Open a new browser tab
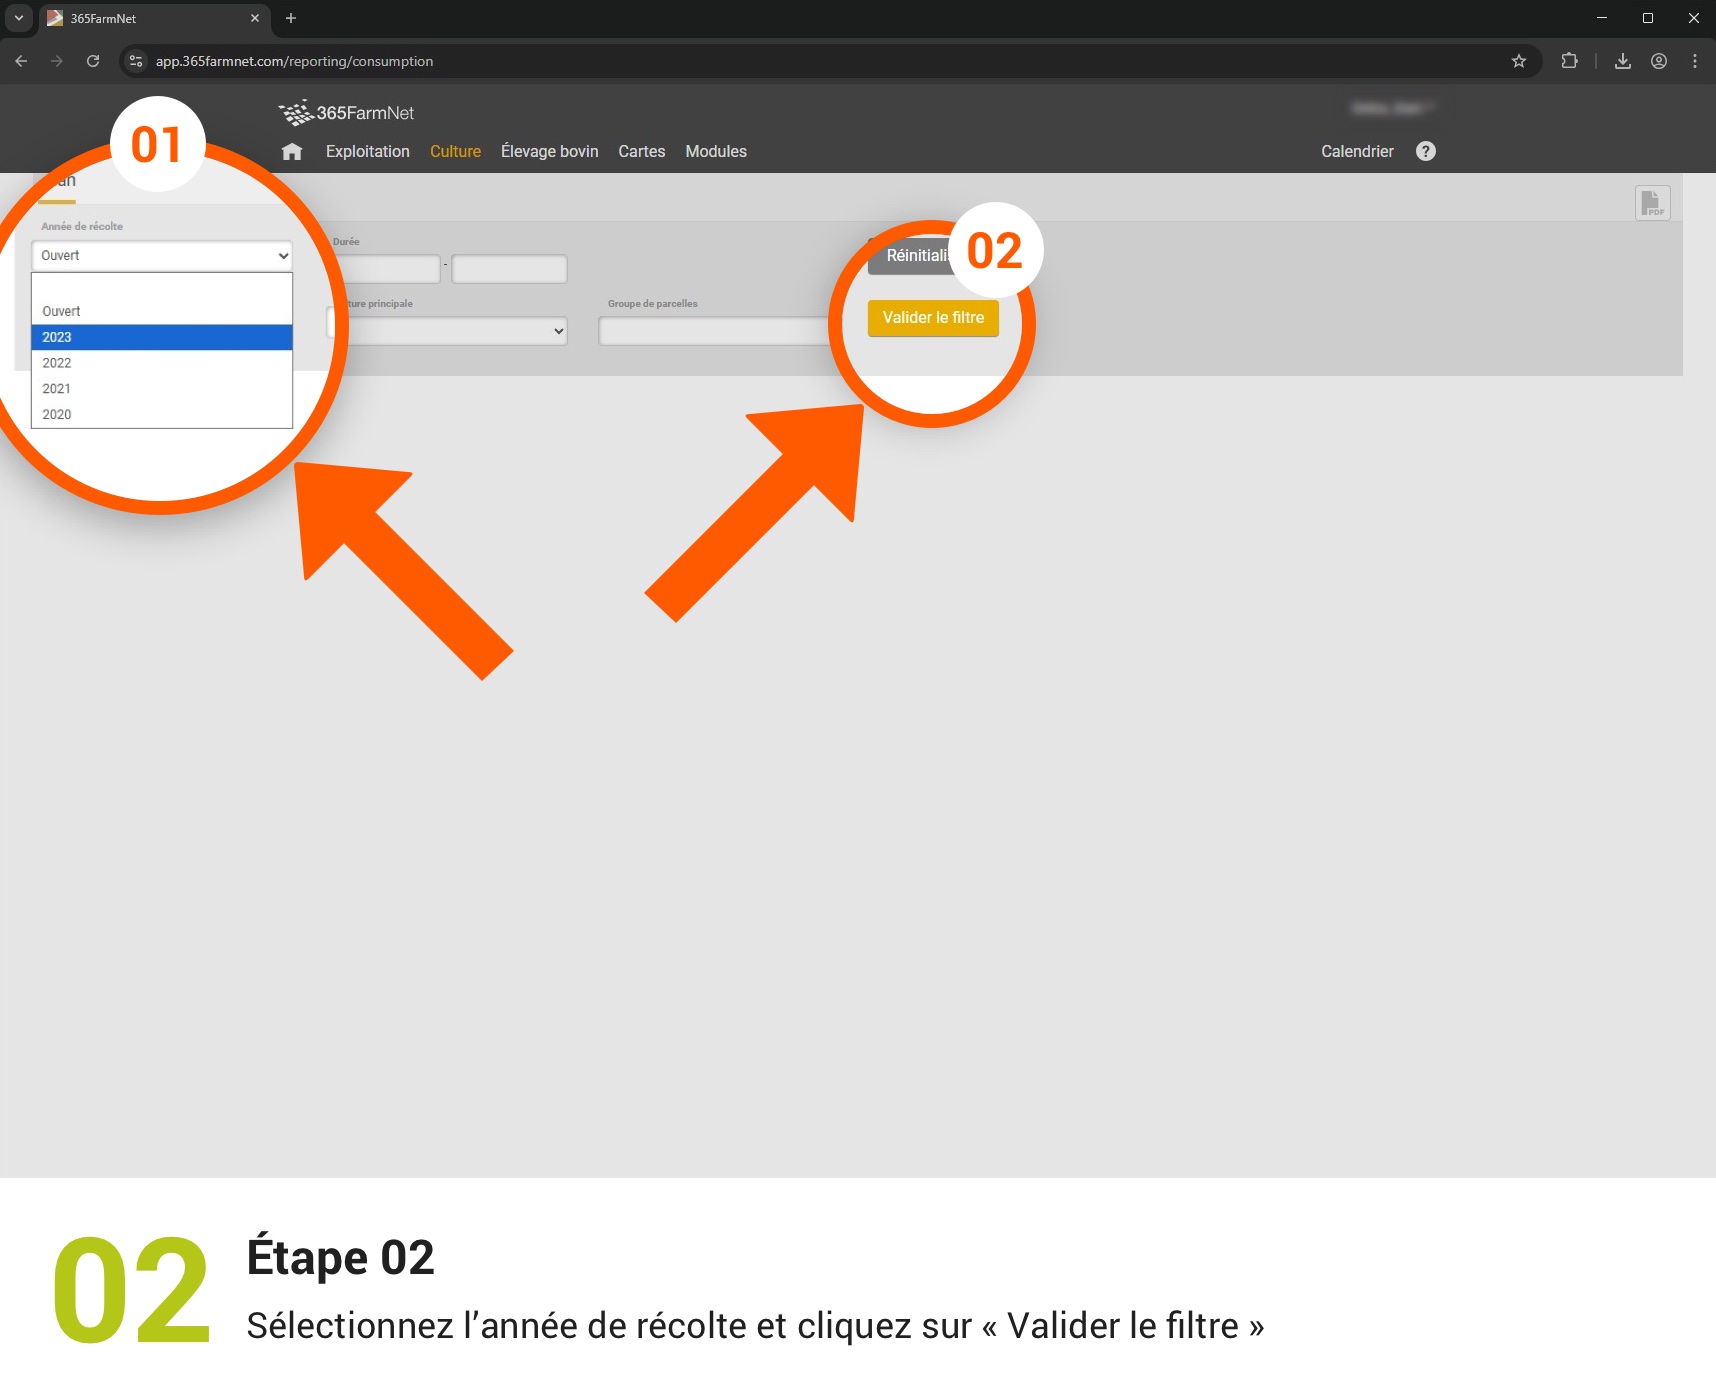The image size is (1716, 1392). pyautogui.click(x=291, y=18)
